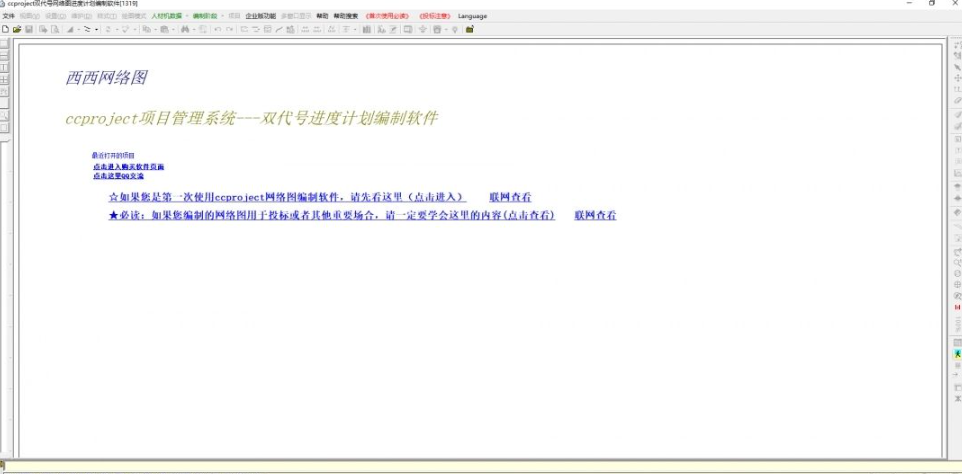Select the arrow pointer tool in the right toolbar

pyautogui.click(x=957, y=67)
